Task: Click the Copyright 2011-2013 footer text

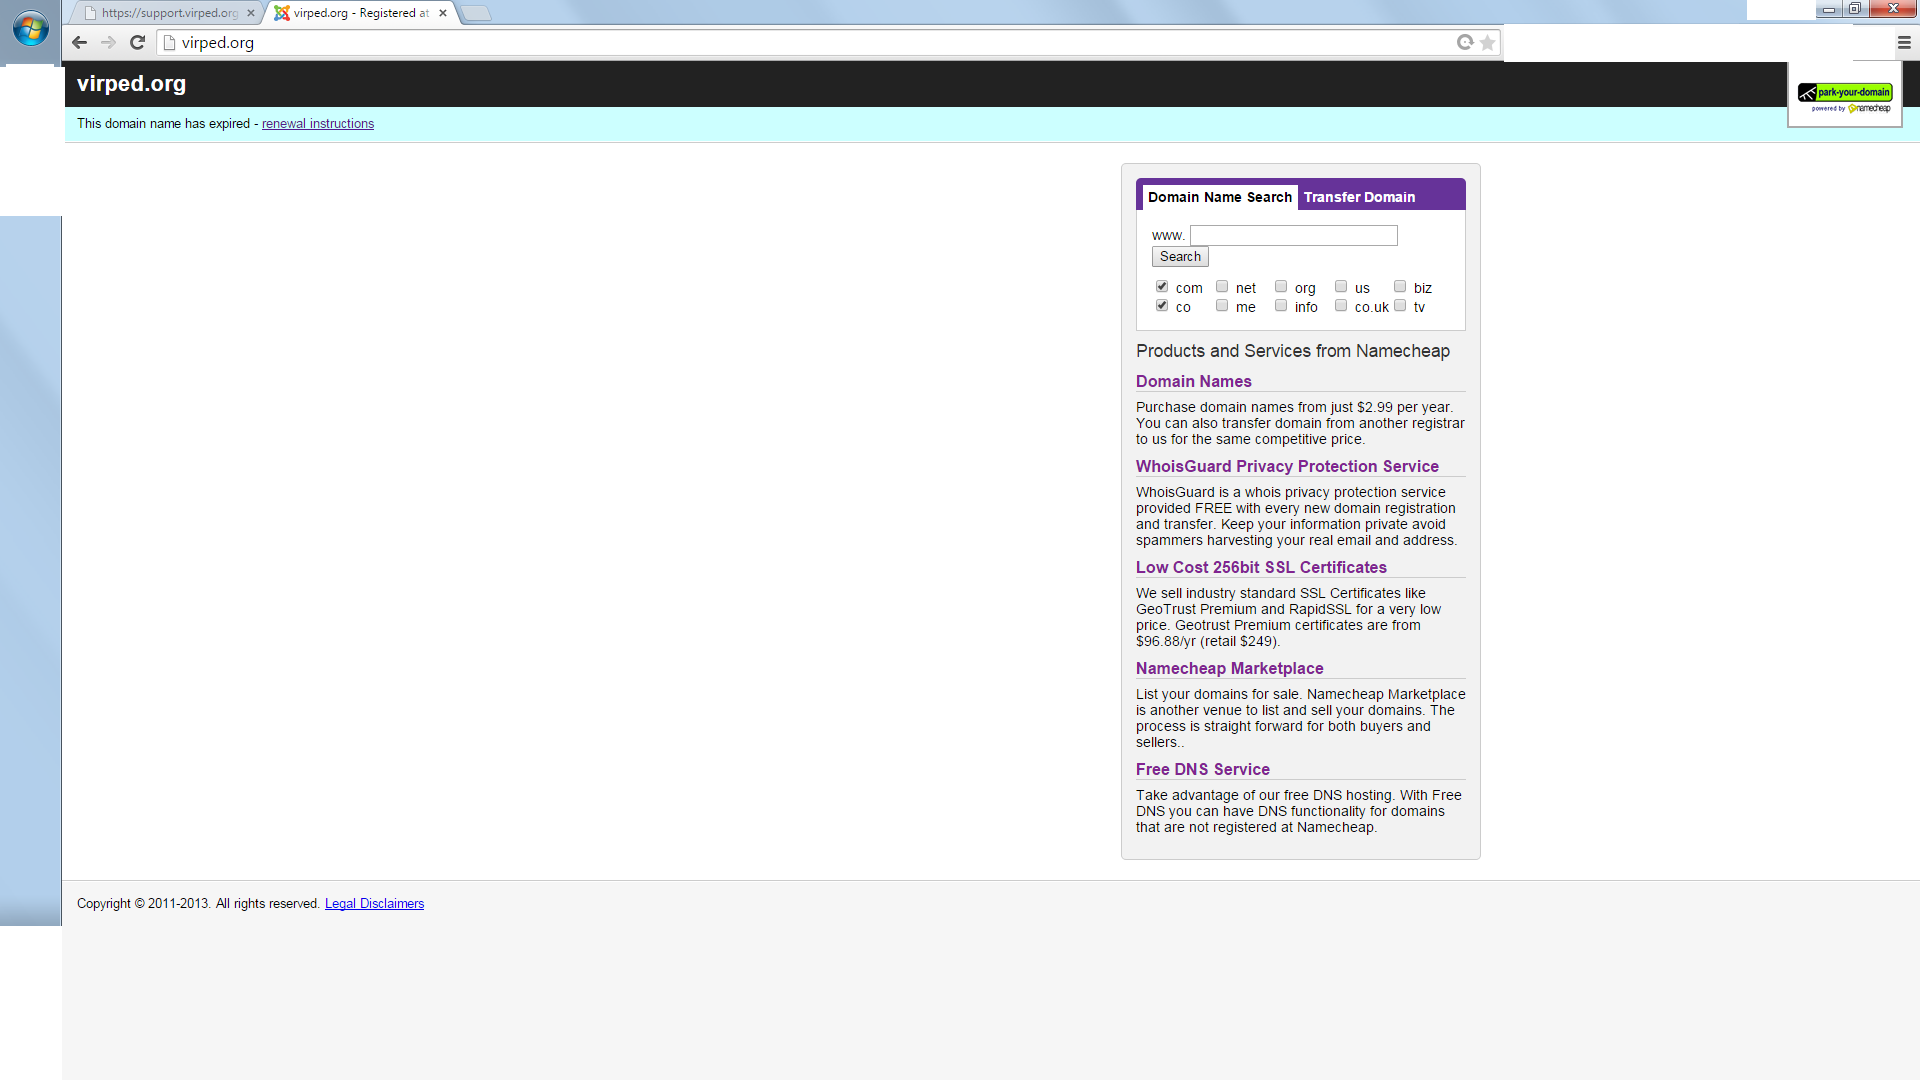Action: click(198, 904)
